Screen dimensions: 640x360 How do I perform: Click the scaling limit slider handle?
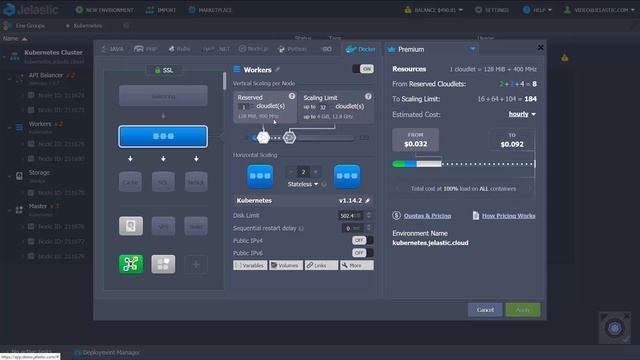pyautogui.click(x=289, y=138)
